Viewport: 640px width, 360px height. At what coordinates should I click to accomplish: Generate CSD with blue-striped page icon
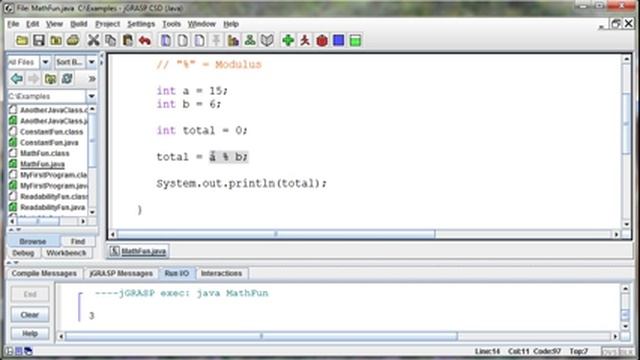[x=166, y=40]
